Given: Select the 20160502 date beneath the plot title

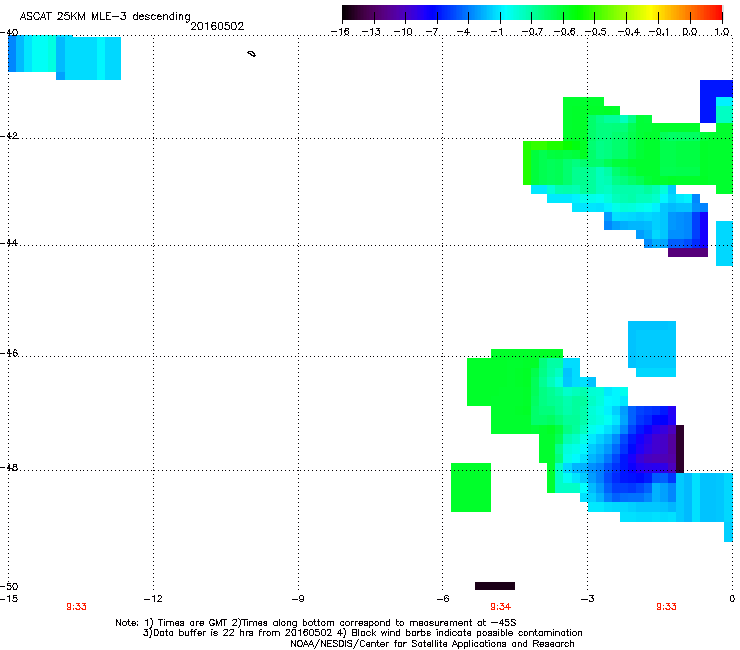Looking at the screenshot, I should [217, 26].
